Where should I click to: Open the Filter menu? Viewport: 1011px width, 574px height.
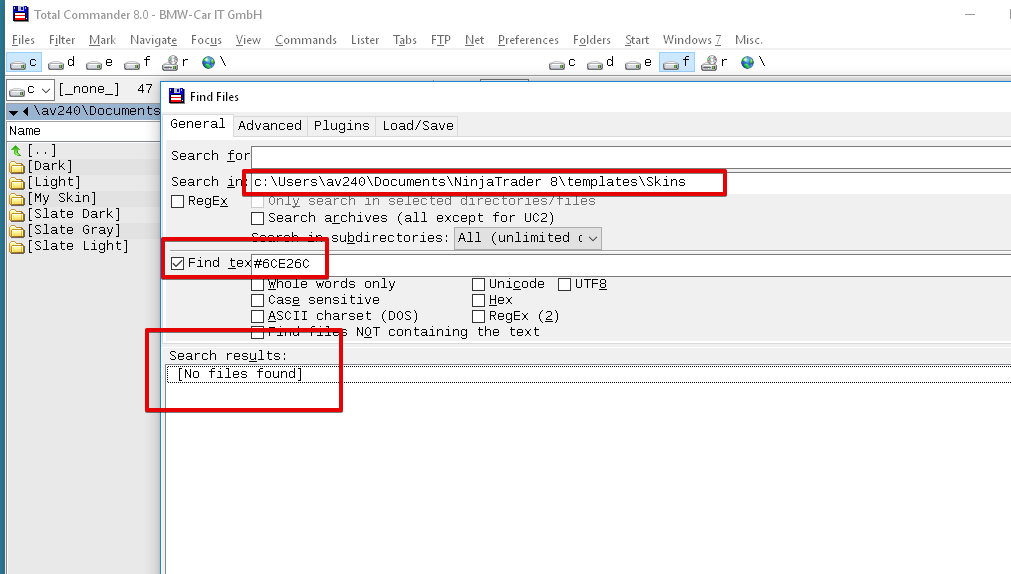[62, 40]
